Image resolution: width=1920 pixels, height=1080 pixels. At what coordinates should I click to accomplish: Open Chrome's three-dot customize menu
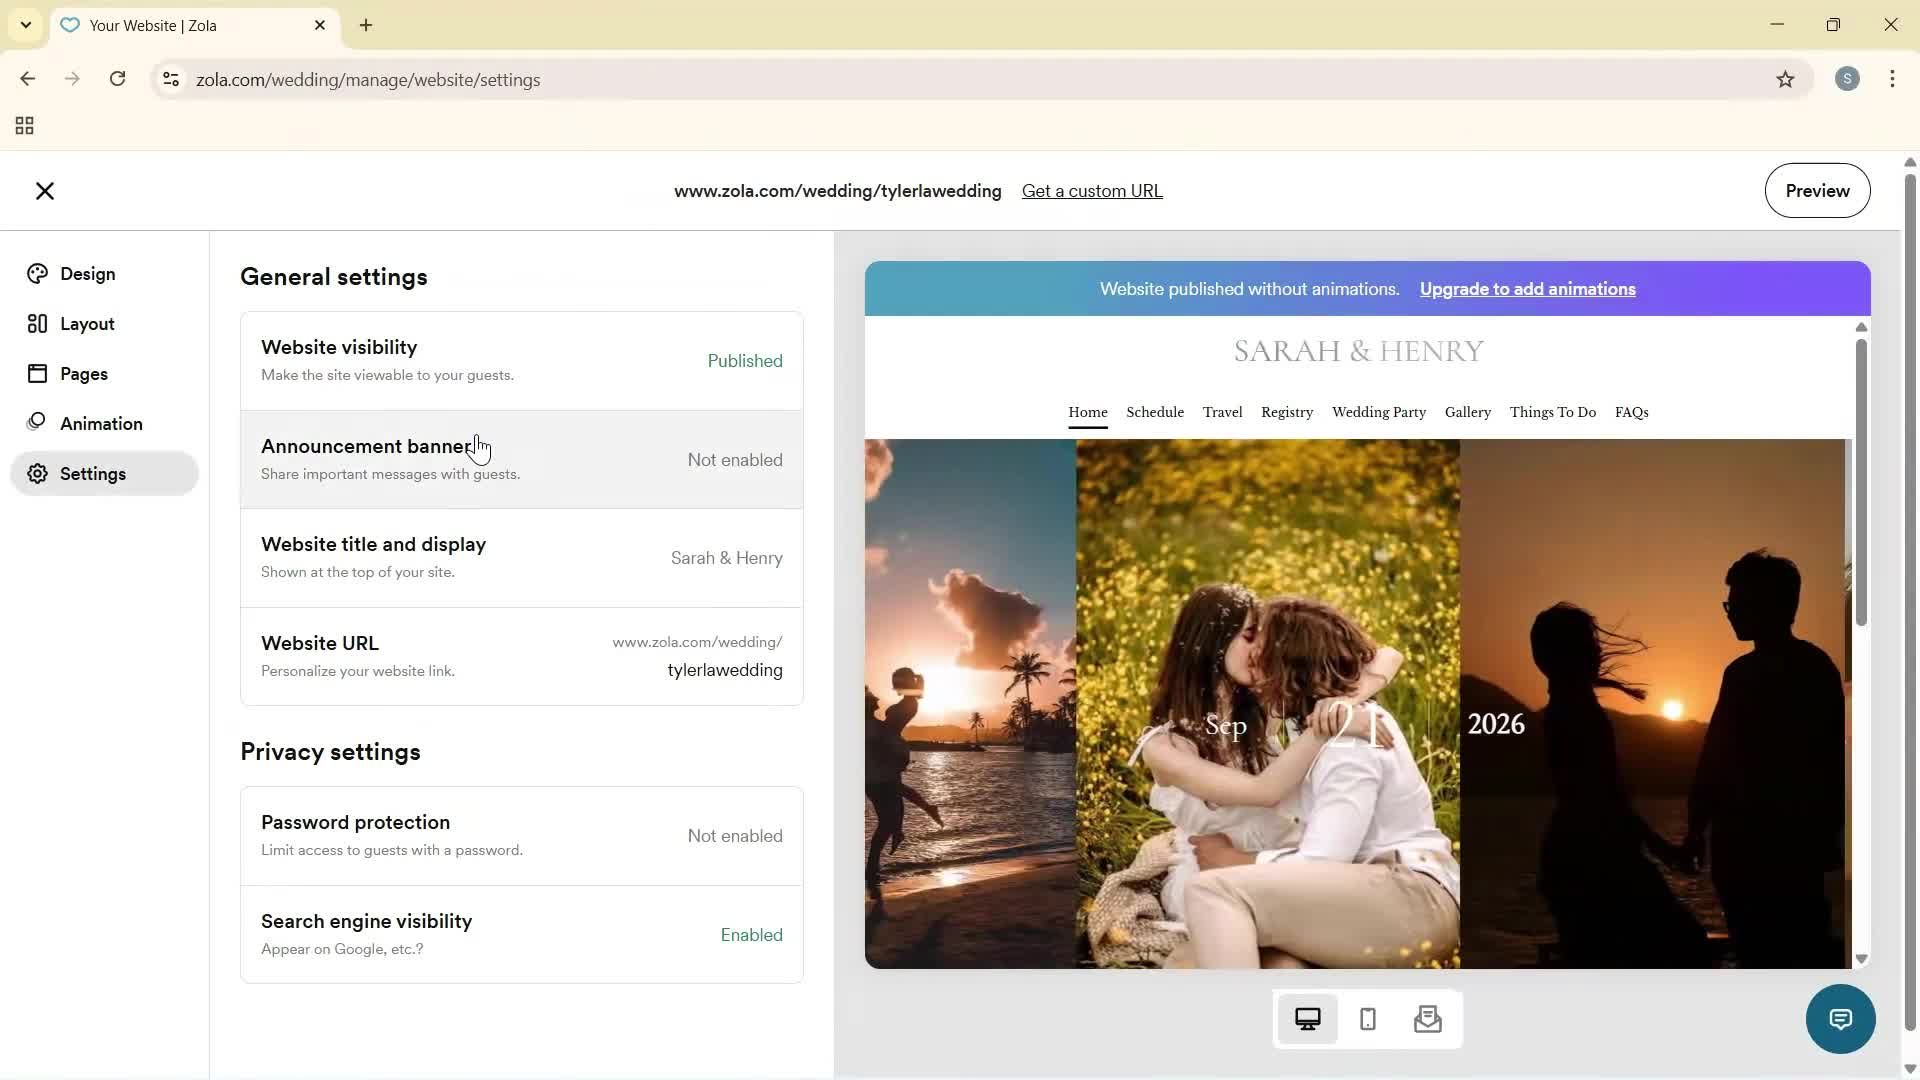(x=1892, y=79)
